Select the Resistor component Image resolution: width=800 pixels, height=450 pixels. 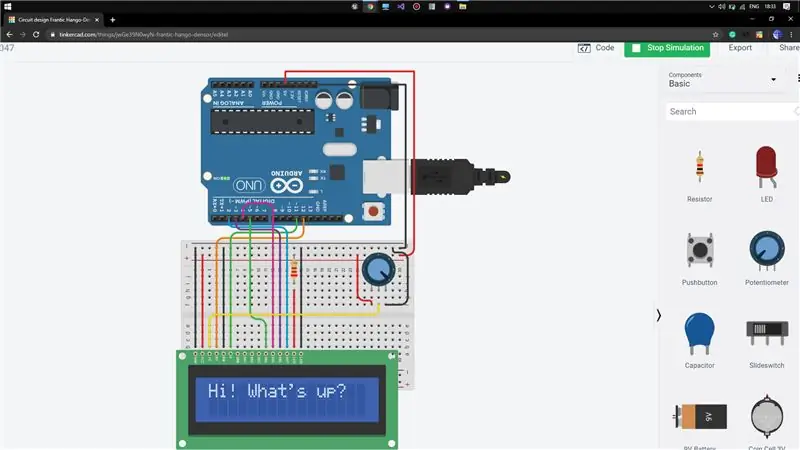[x=699, y=176]
